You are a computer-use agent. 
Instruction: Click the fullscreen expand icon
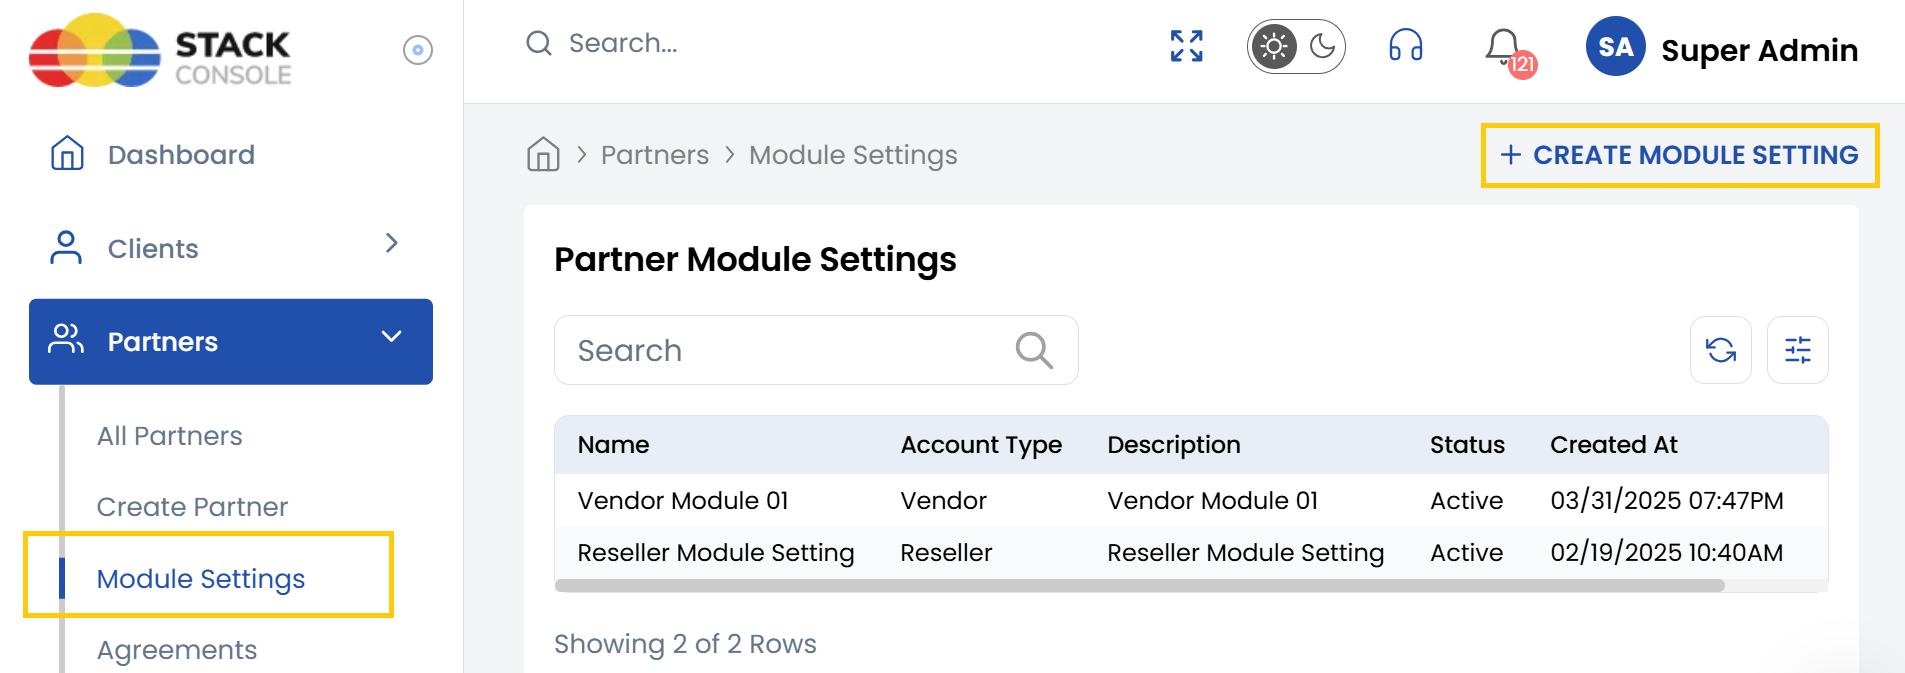coord(1186,46)
